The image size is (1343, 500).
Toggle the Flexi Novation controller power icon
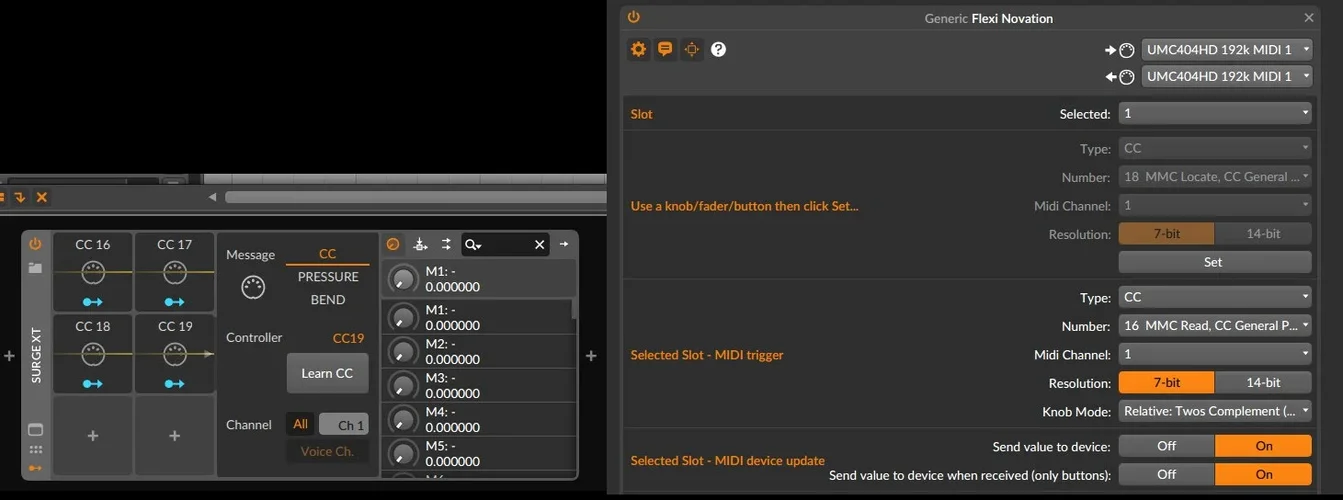633,17
